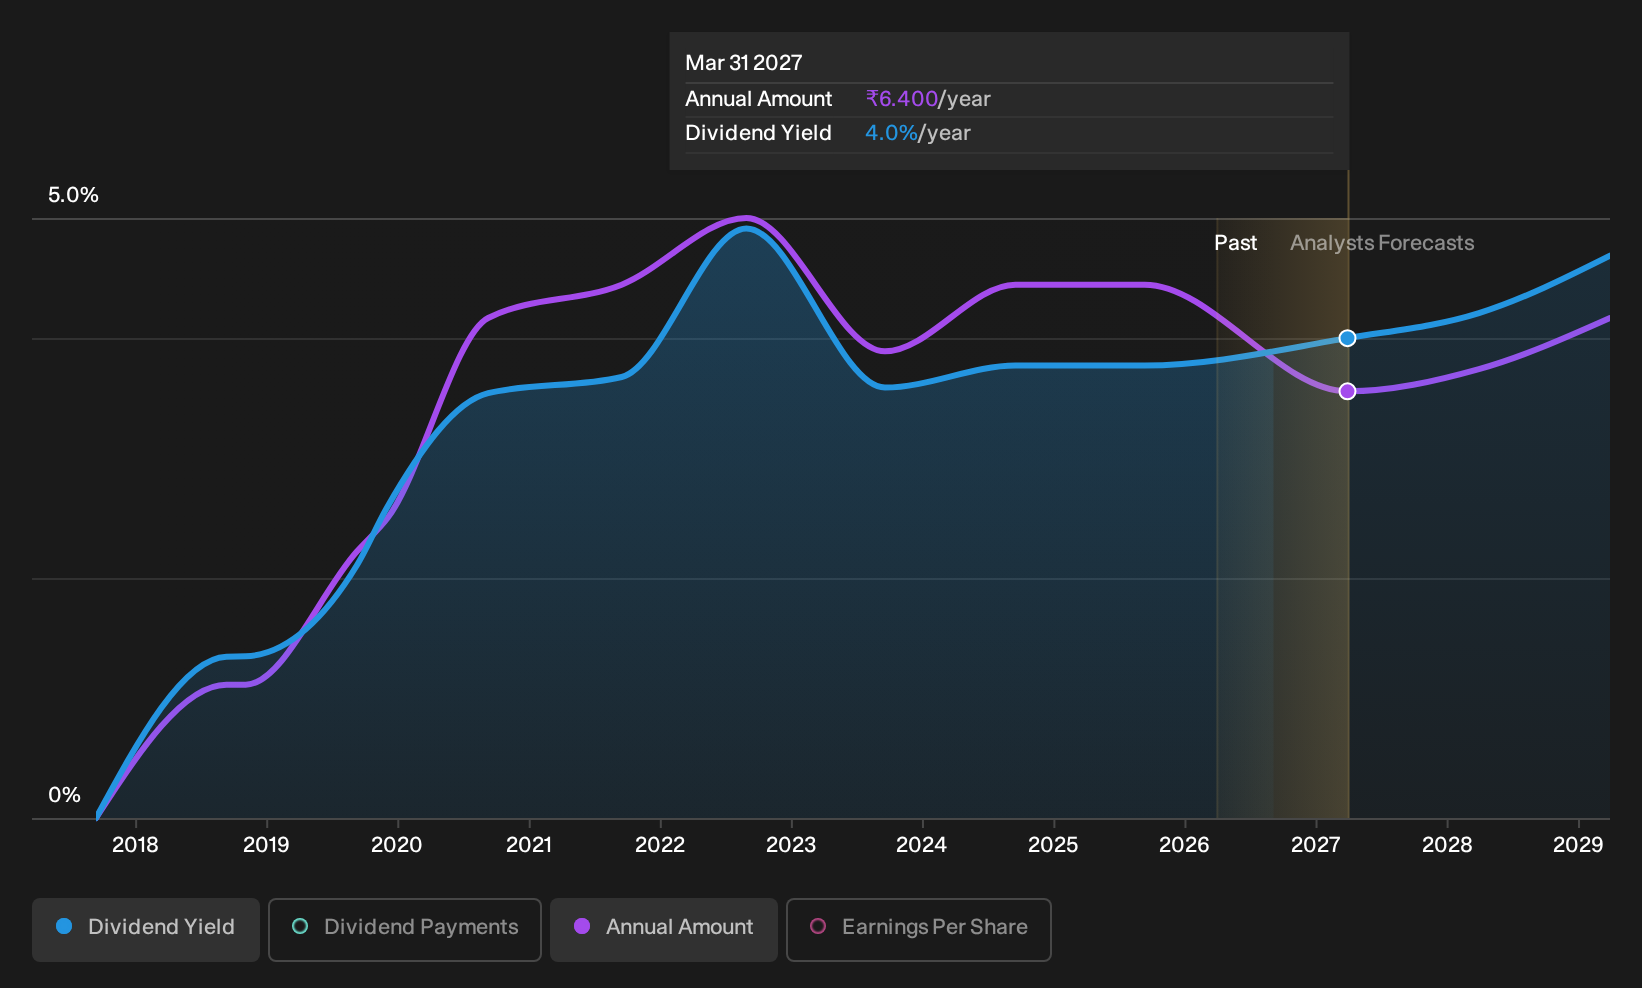Click the 2025 x-axis label
This screenshot has height=988, width=1642.
[1053, 845]
